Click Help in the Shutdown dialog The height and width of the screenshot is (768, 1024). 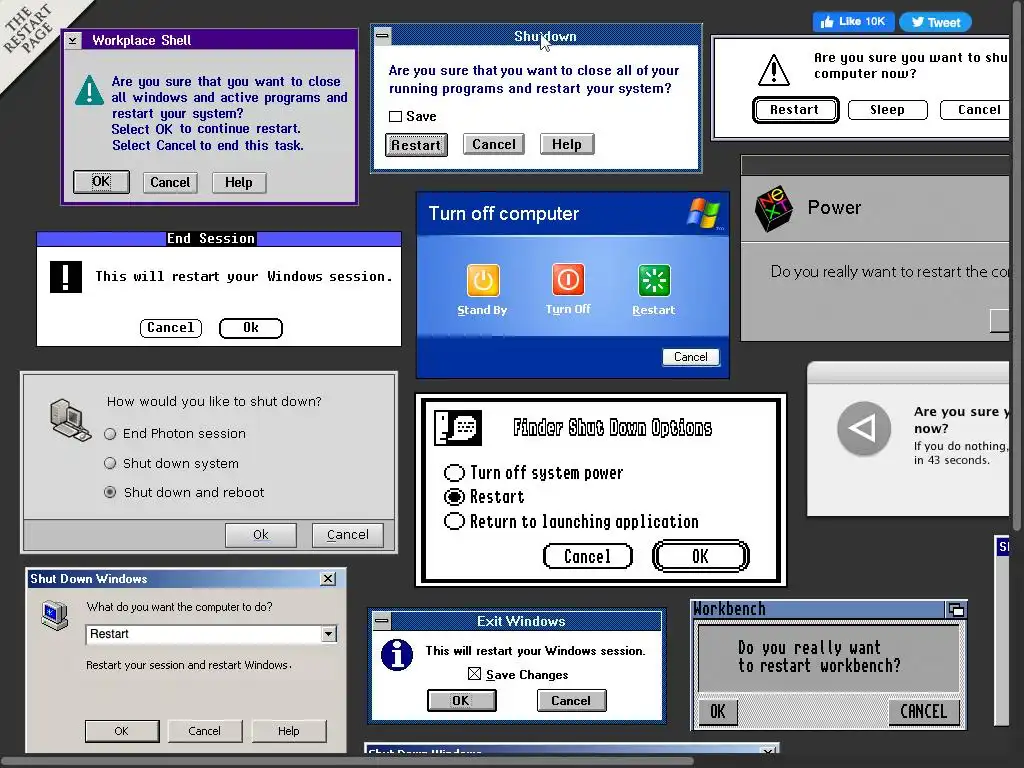pyautogui.click(x=567, y=144)
